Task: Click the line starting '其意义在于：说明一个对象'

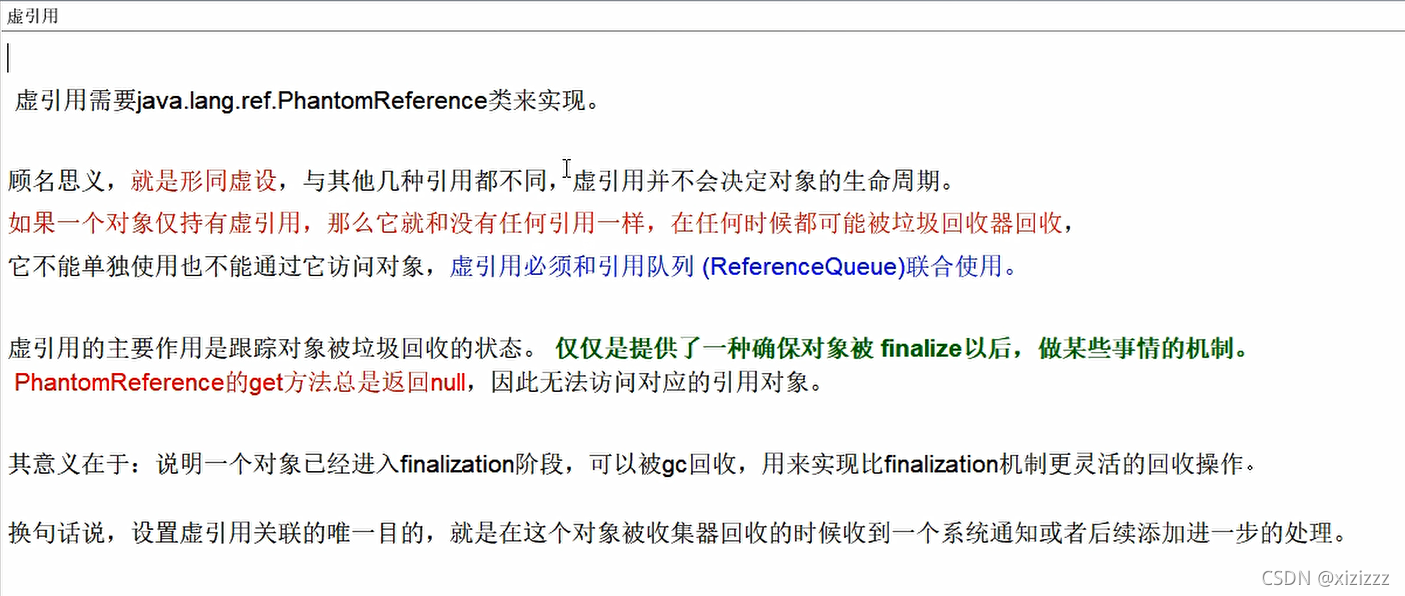Action: (632, 466)
